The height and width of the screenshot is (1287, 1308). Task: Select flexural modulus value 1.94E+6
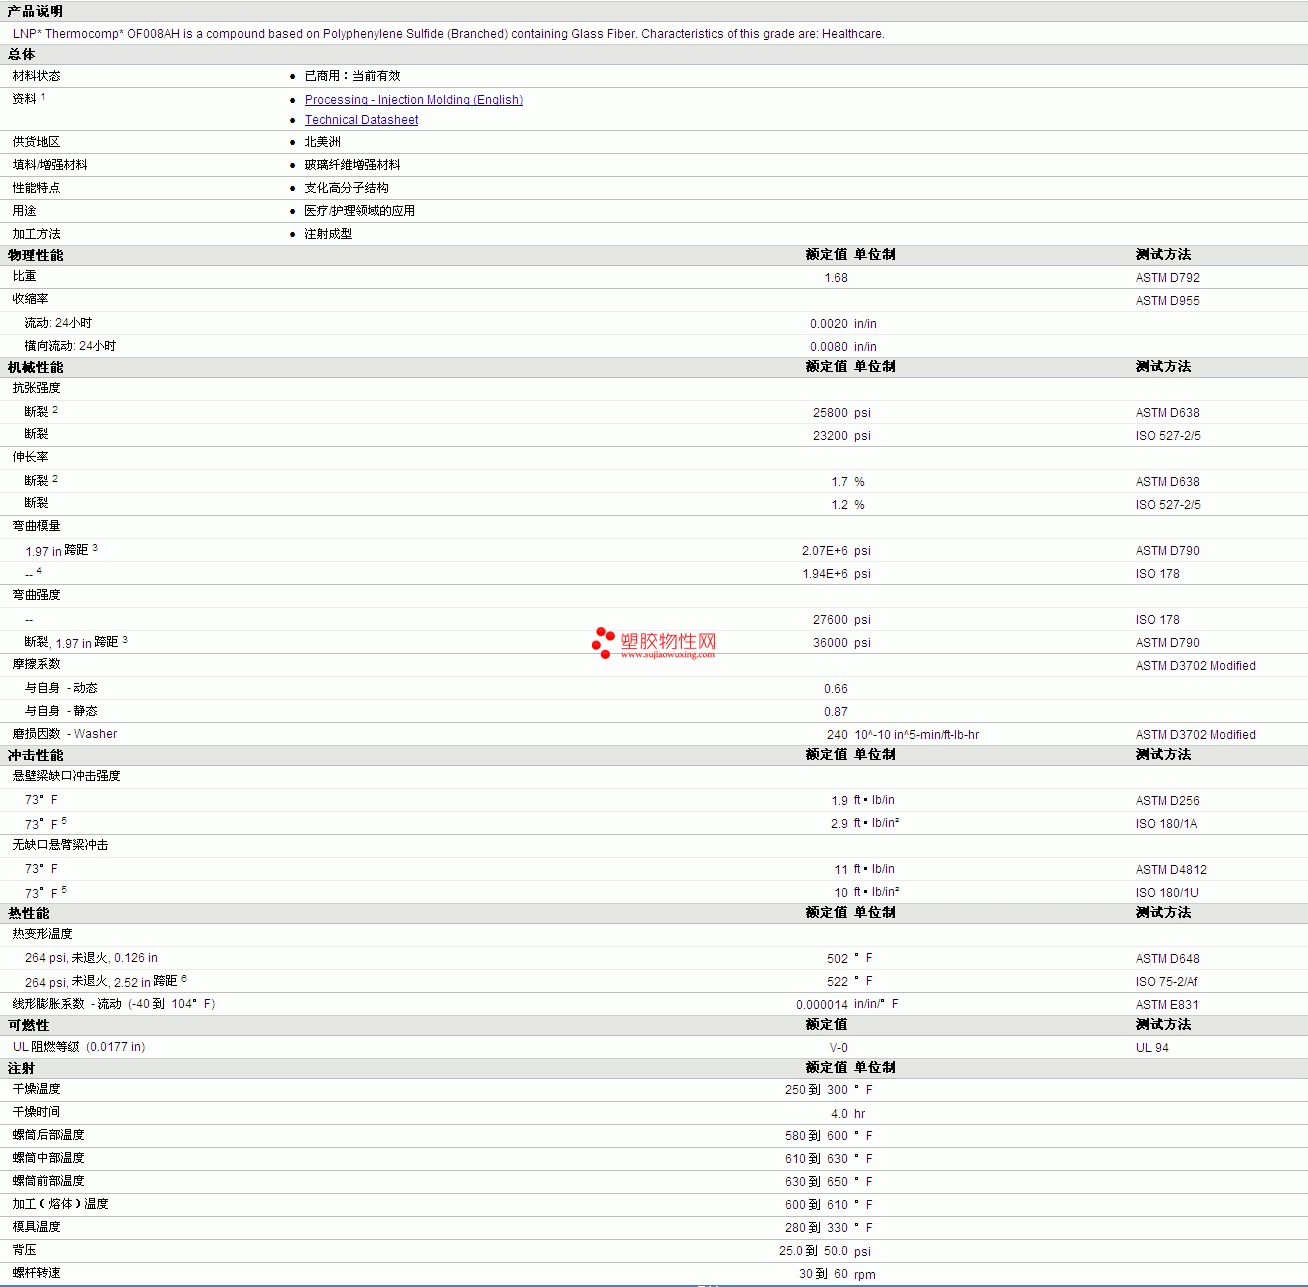click(x=825, y=574)
